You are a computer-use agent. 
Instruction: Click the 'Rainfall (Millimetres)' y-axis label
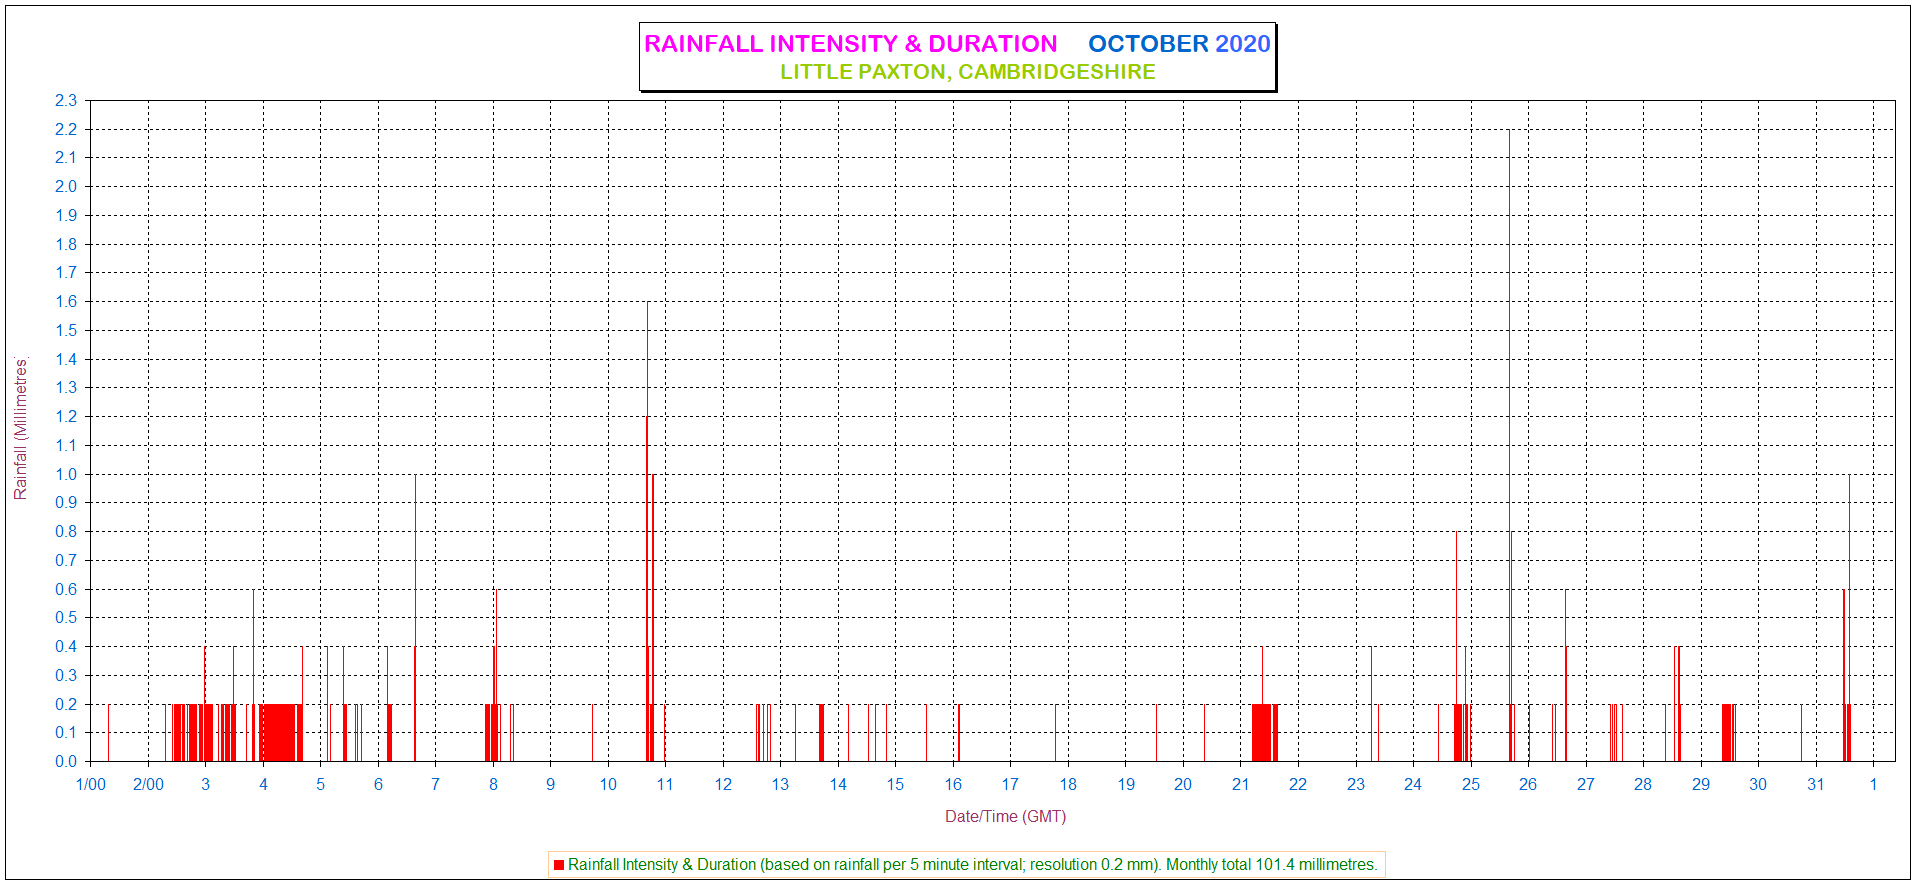click(21, 429)
